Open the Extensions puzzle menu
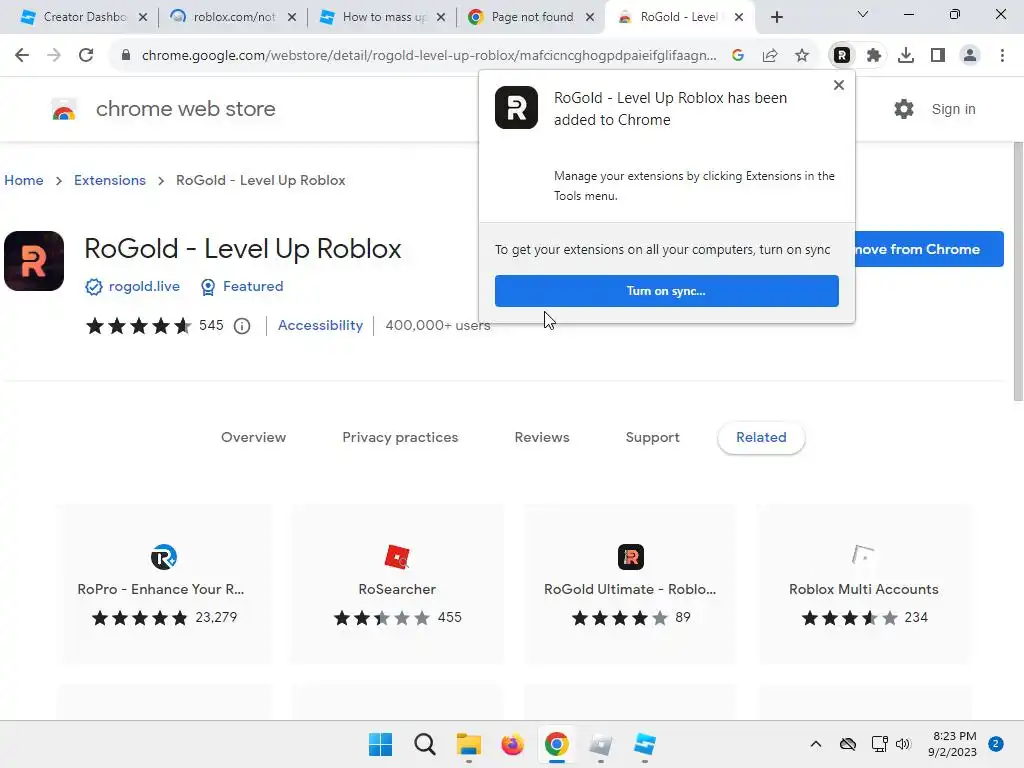The height and width of the screenshot is (768, 1024). (x=874, y=56)
